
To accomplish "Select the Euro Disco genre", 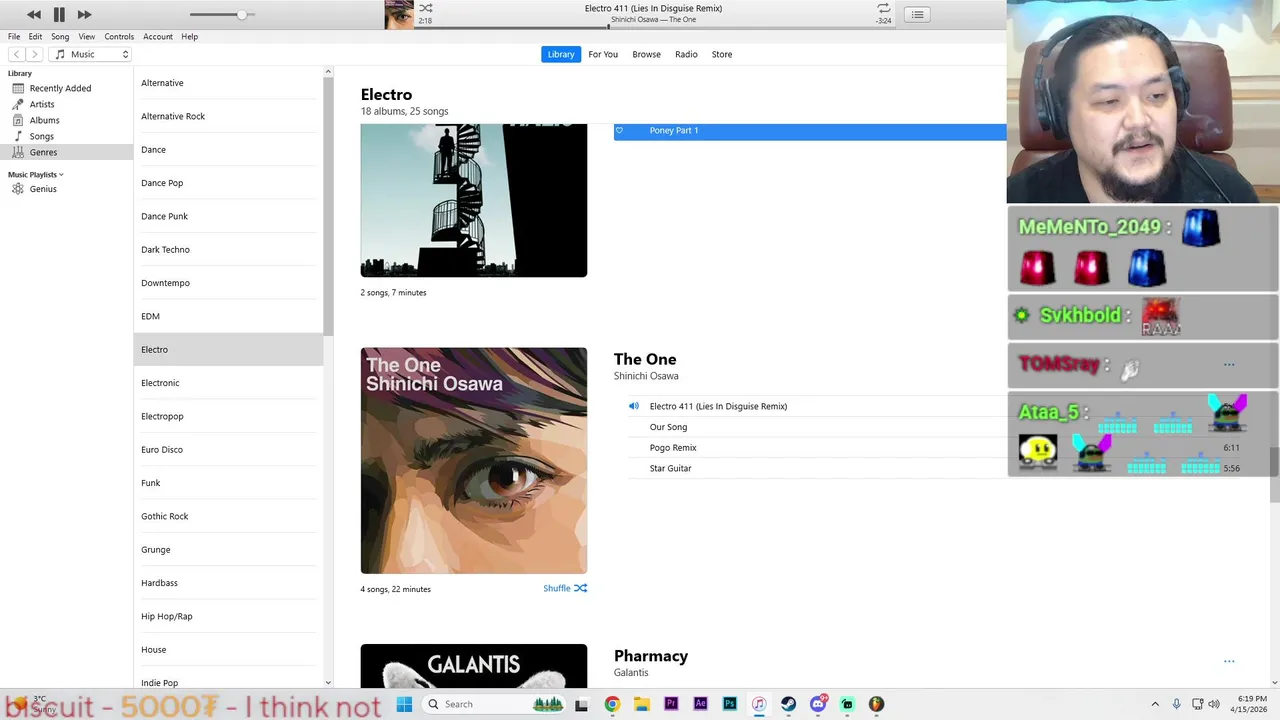I will [x=228, y=449].
